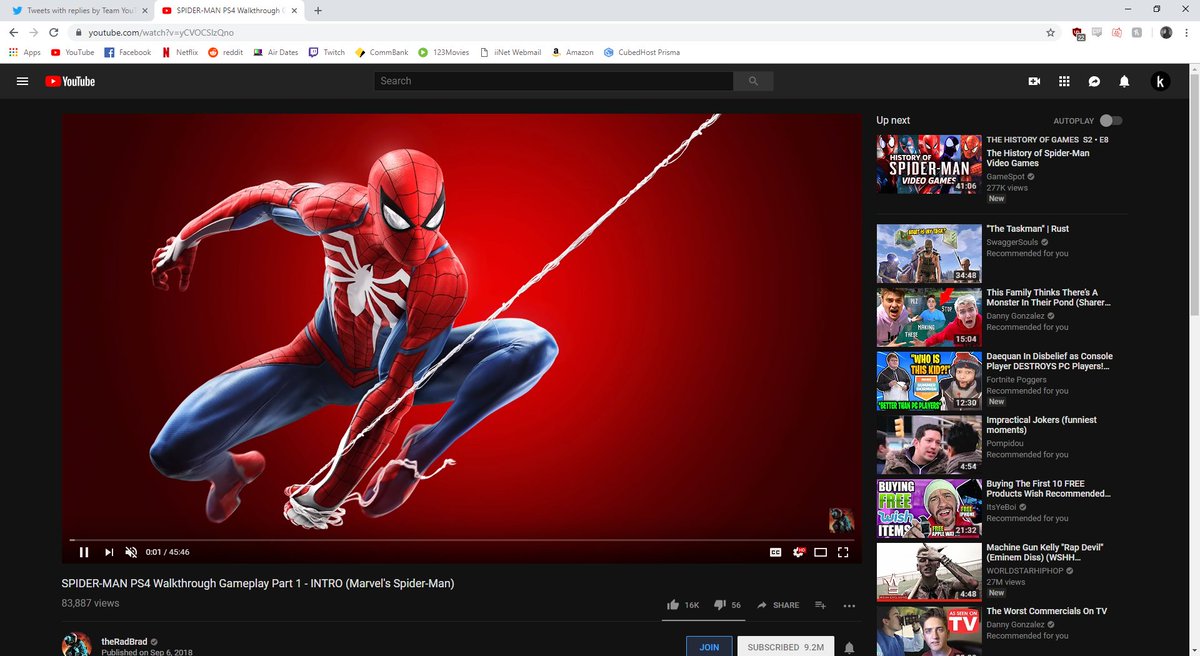
Task: Open History of Spider-Man Video Games thumbnail
Action: [929, 164]
